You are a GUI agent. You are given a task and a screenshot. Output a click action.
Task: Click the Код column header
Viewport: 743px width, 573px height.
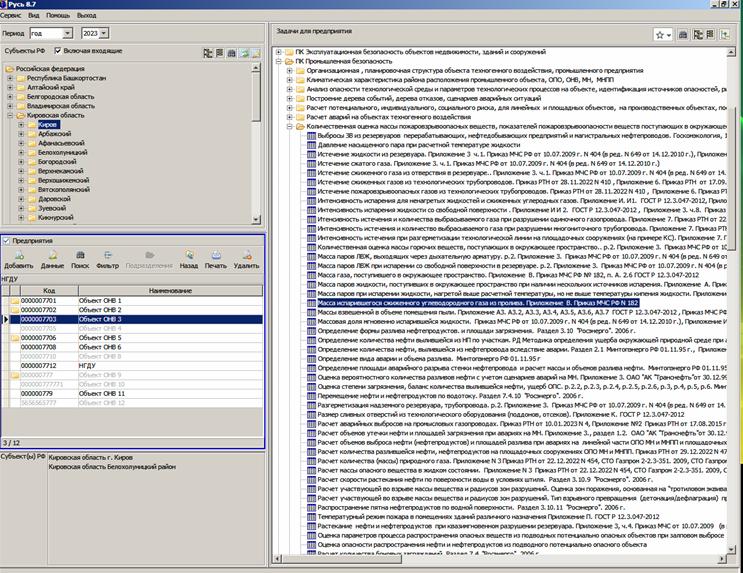[47, 289]
